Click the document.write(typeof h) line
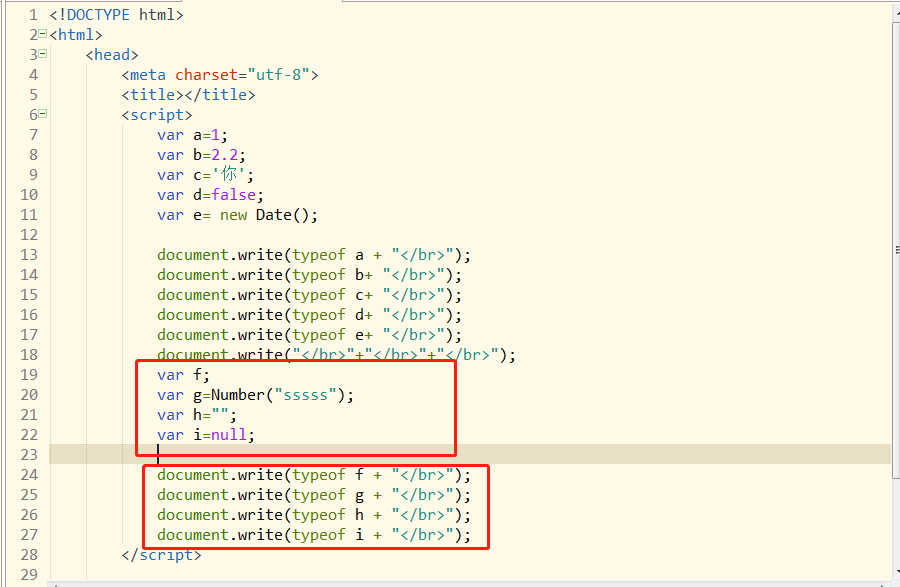Screen dimensions: 900x587 point(314,515)
